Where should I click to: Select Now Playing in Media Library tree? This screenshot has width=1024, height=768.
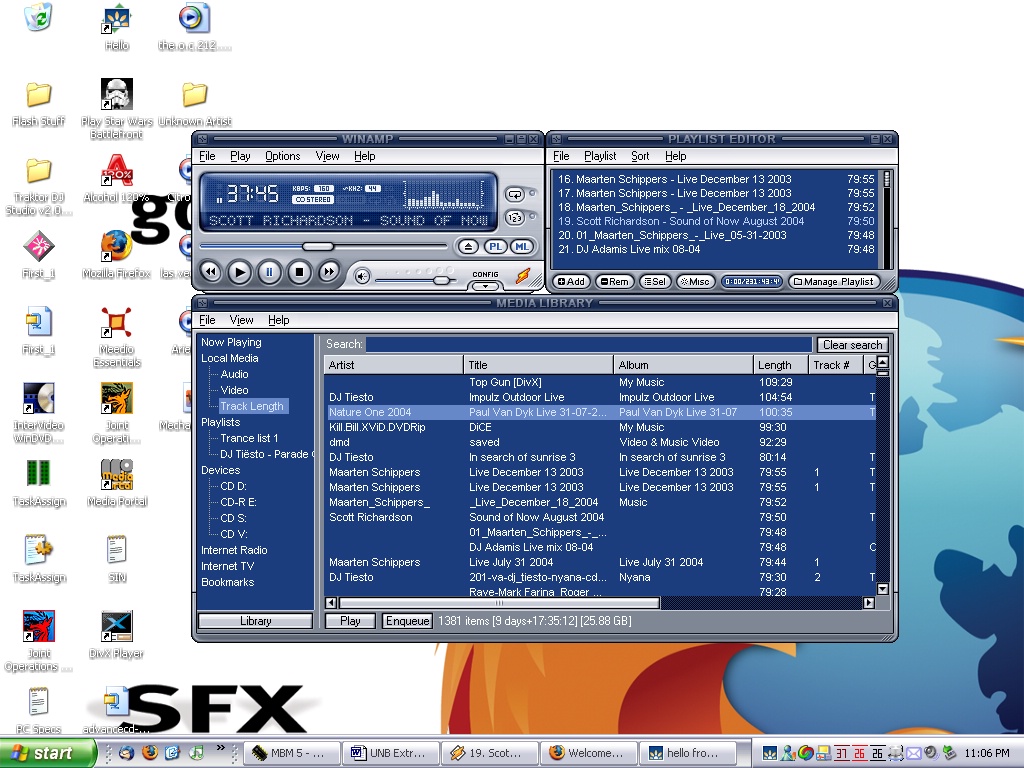click(x=231, y=342)
